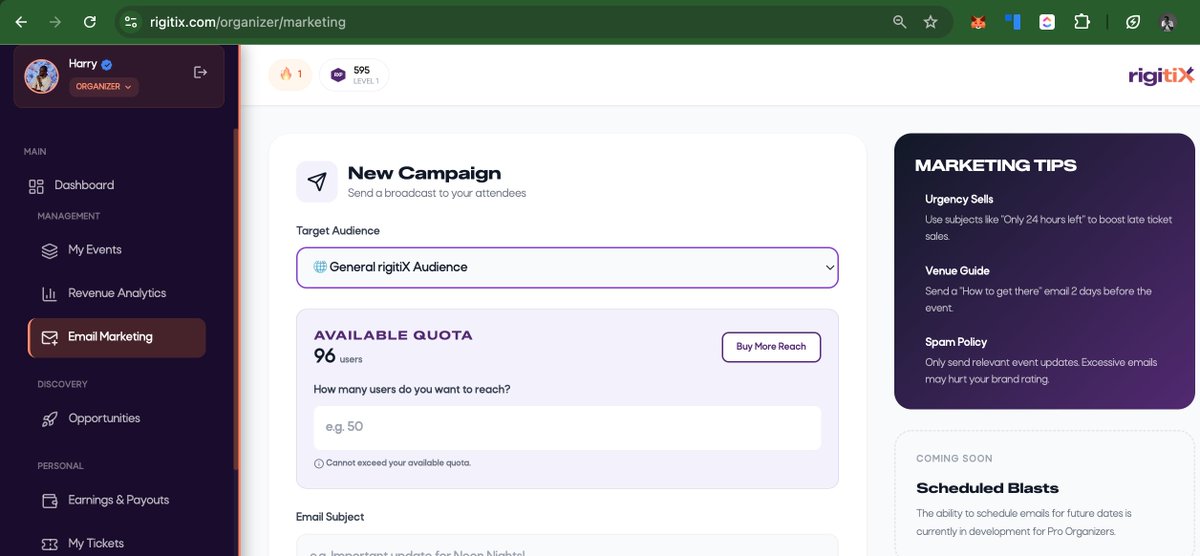
Task: Click the fire streak counter badge
Action: pyautogui.click(x=290, y=75)
